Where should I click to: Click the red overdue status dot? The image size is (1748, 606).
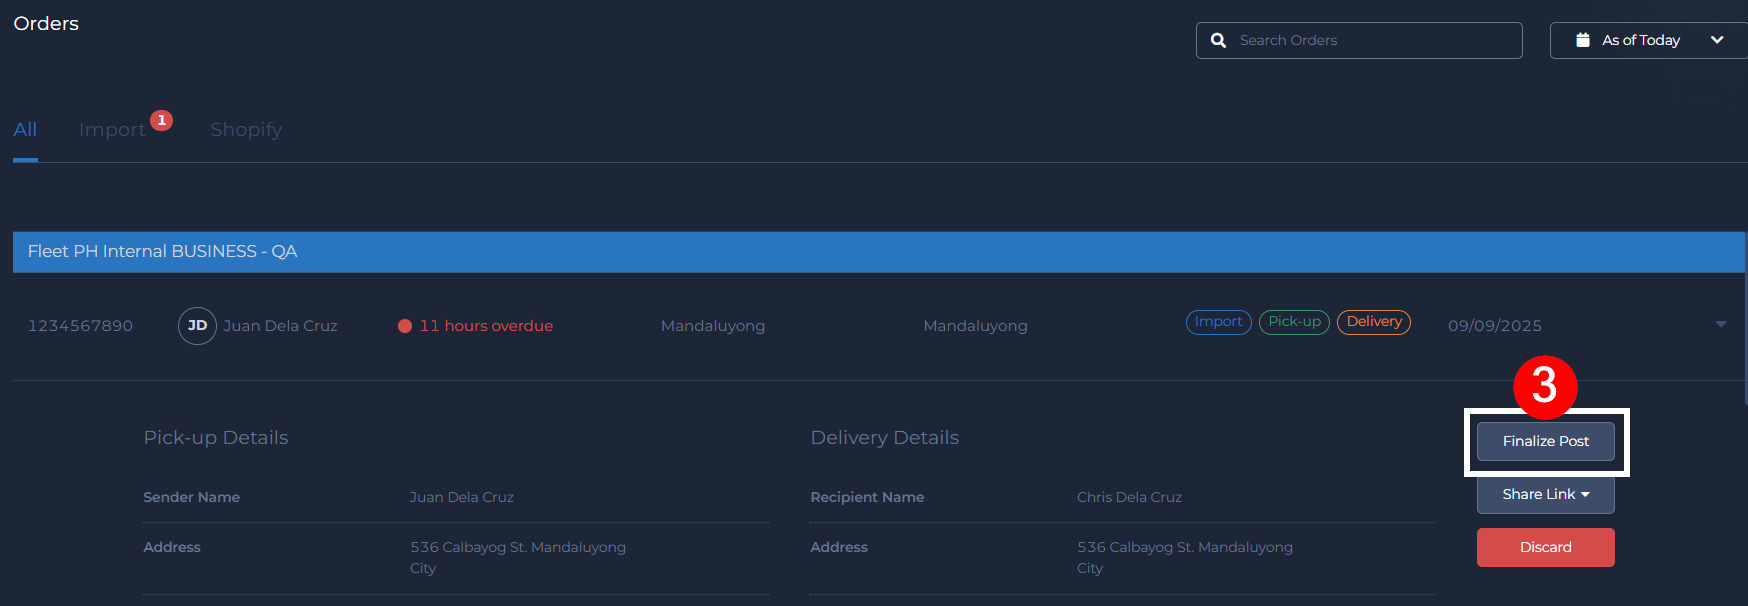tap(405, 326)
